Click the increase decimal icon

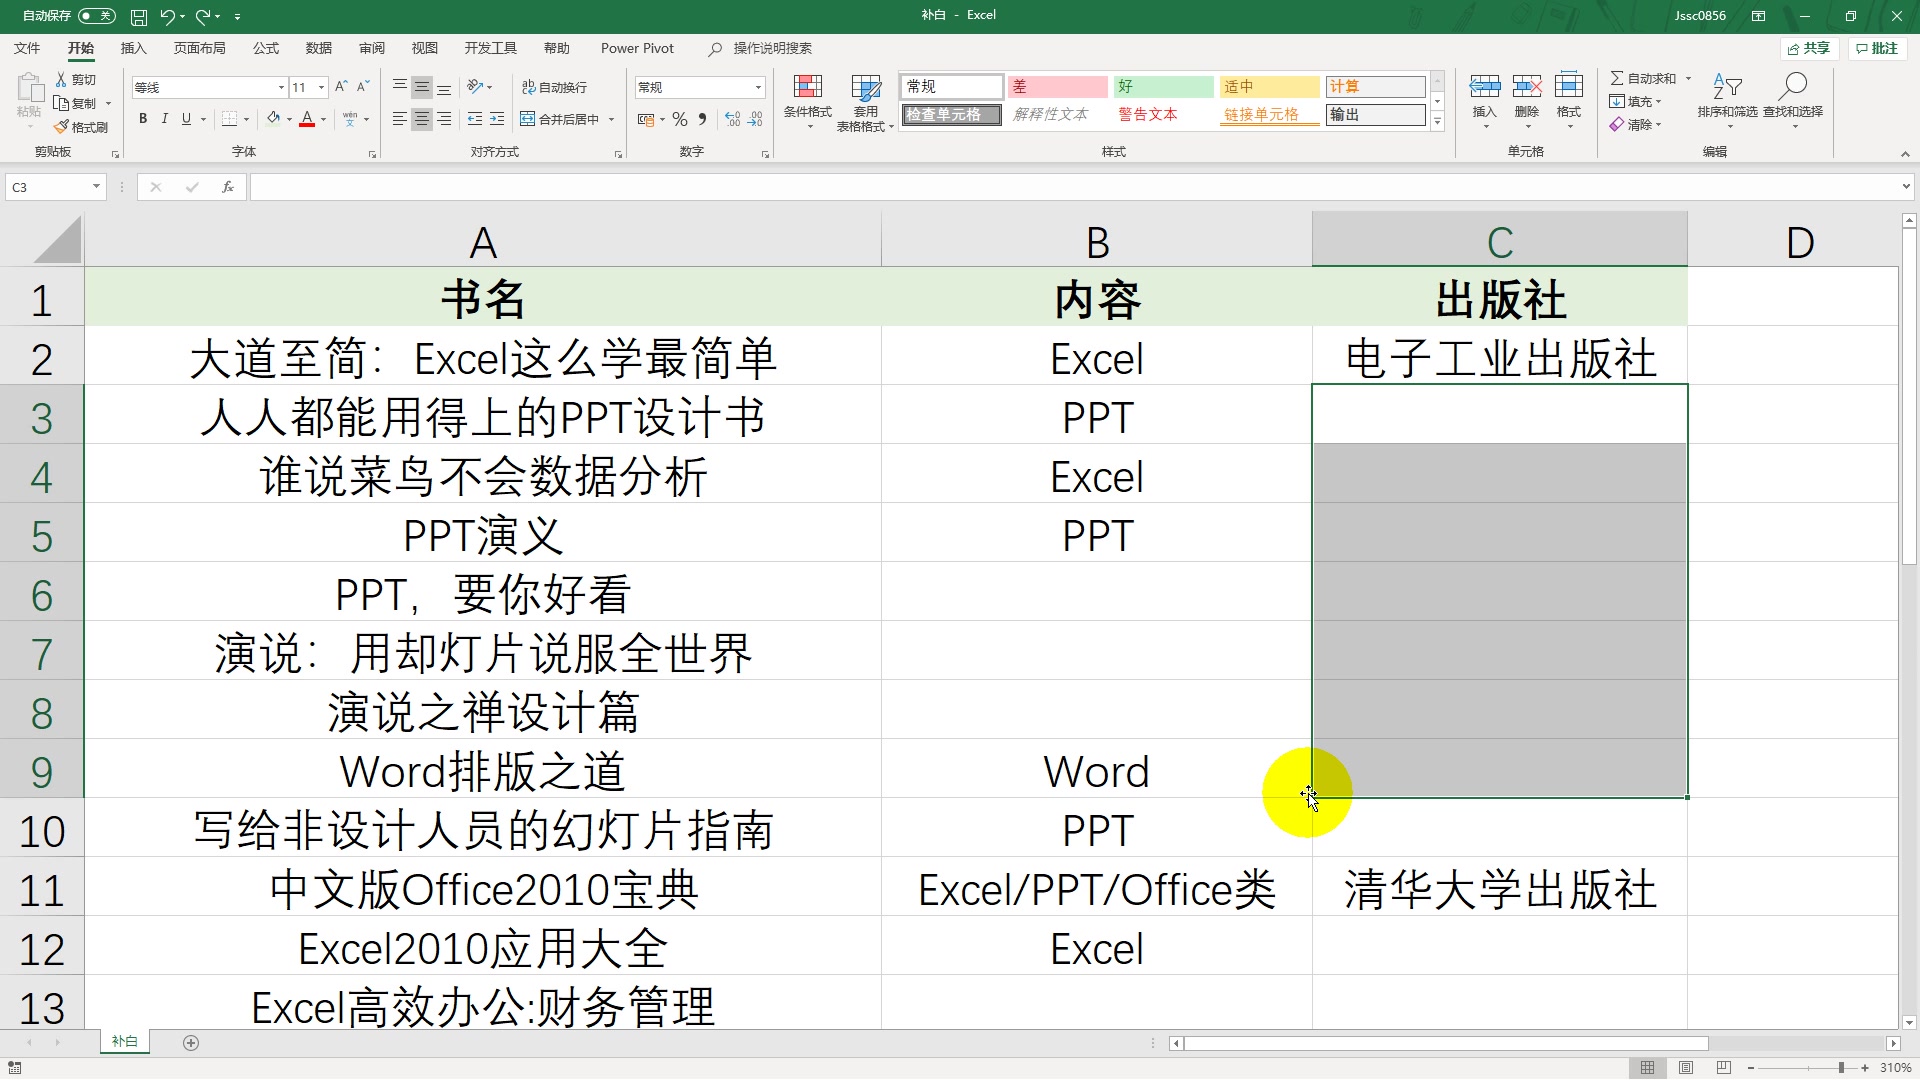pos(733,119)
